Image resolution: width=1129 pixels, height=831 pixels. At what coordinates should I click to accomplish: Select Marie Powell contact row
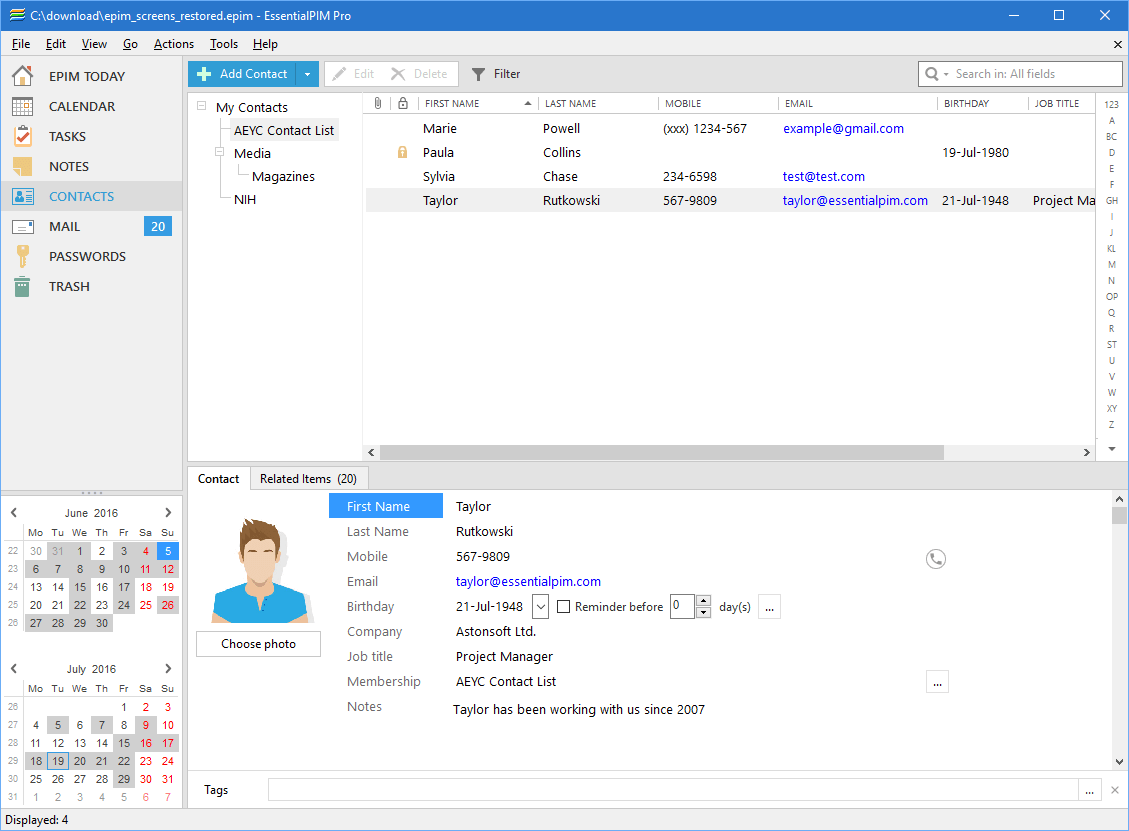(730, 129)
